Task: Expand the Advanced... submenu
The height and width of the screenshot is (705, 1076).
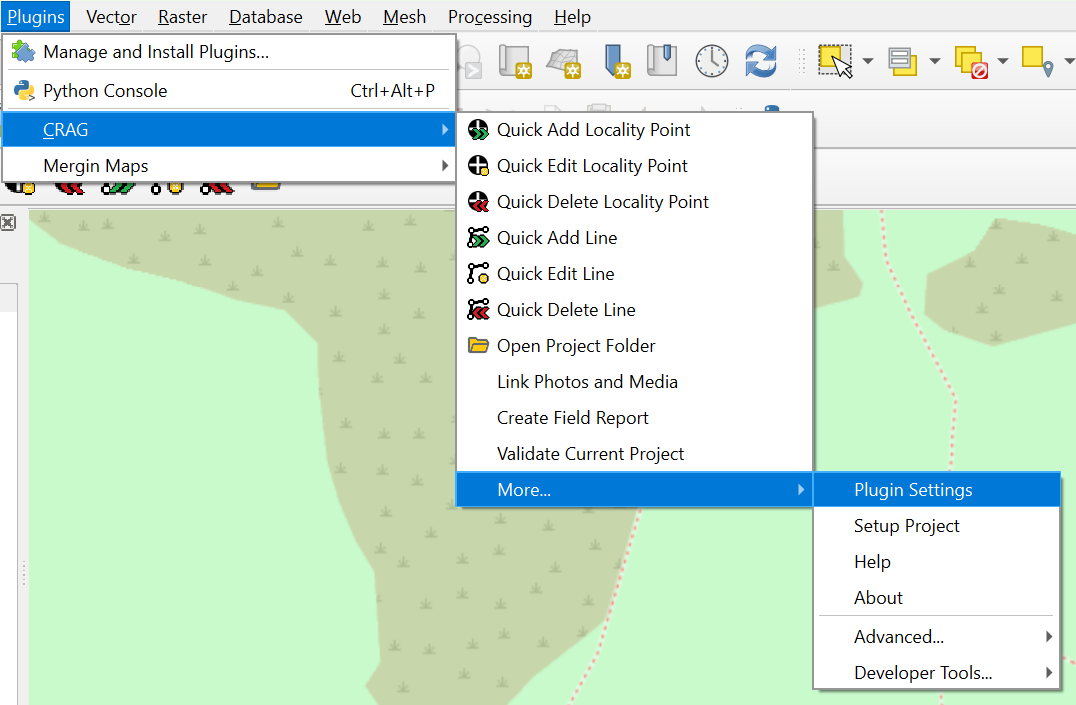Action: 937,636
